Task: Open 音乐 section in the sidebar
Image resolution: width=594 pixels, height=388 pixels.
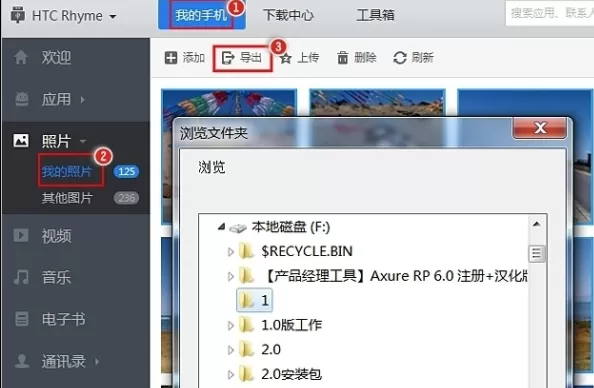Action: click(x=56, y=277)
